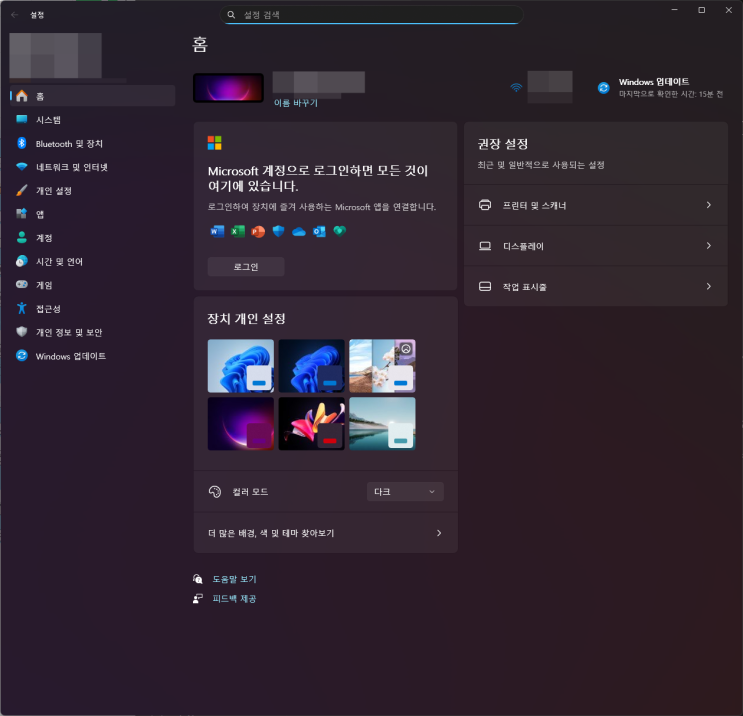Expand the Taskbar (작업 표시줄) row chevron
Image resolution: width=743 pixels, height=716 pixels.
(708, 286)
